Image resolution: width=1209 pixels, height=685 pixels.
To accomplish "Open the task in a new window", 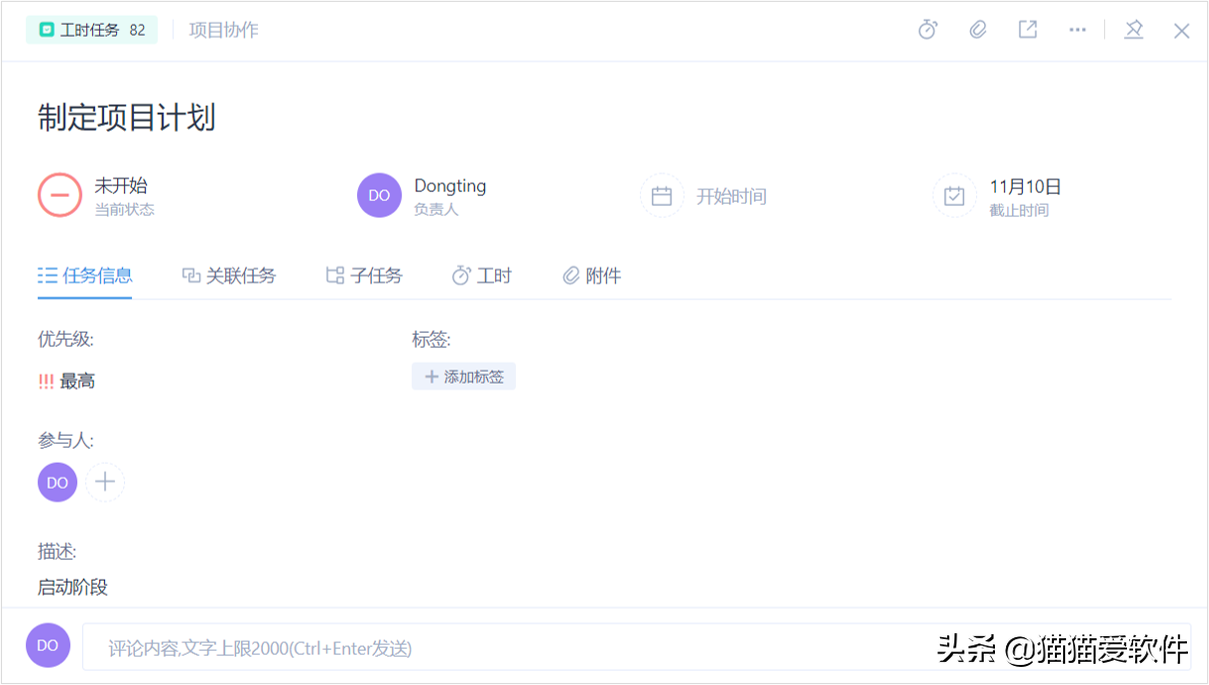I will click(x=1027, y=30).
